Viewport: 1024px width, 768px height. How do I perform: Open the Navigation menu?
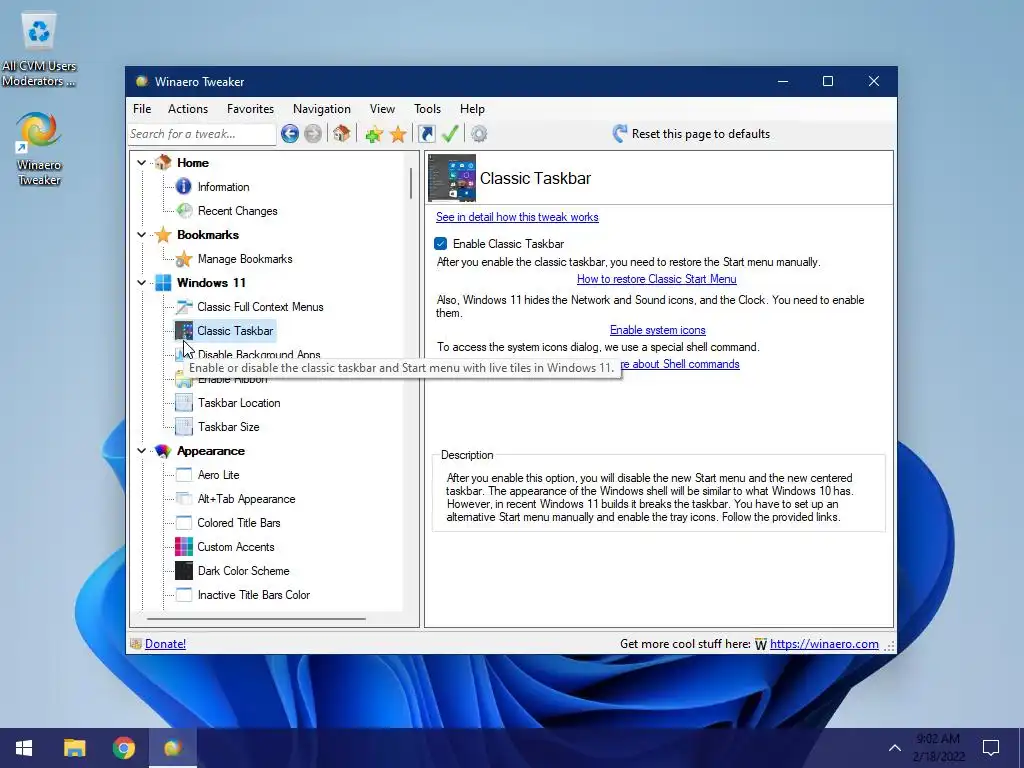click(322, 109)
